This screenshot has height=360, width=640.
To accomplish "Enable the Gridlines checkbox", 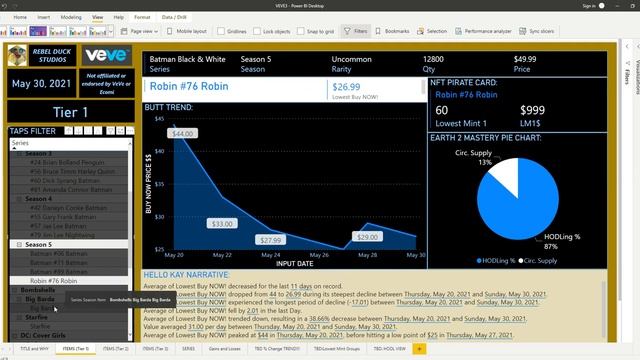I will (221, 31).
